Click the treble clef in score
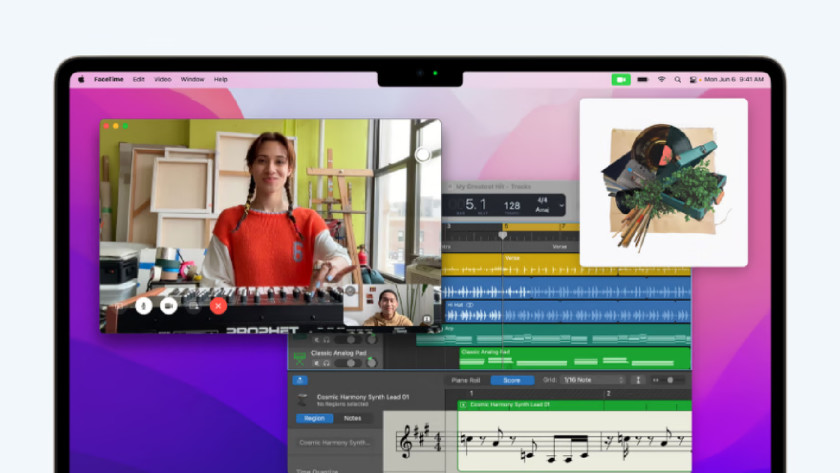Viewport: 840px width, 473px height. tap(407, 441)
